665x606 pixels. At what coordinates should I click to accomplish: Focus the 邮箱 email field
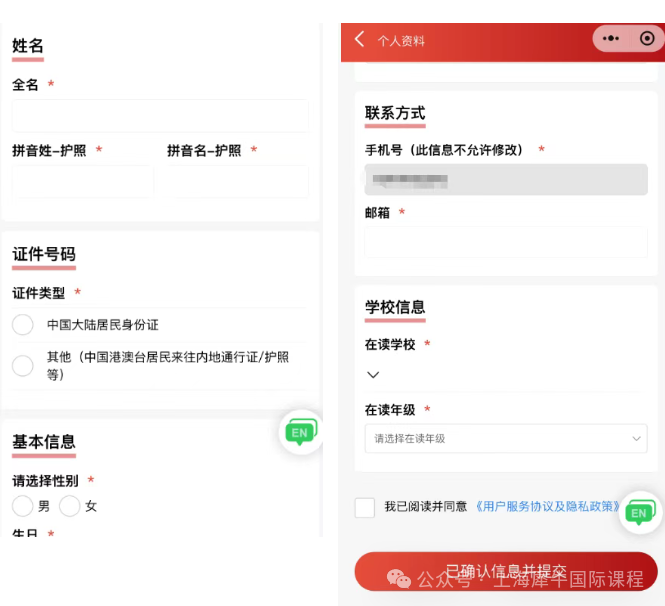pyautogui.click(x=506, y=242)
